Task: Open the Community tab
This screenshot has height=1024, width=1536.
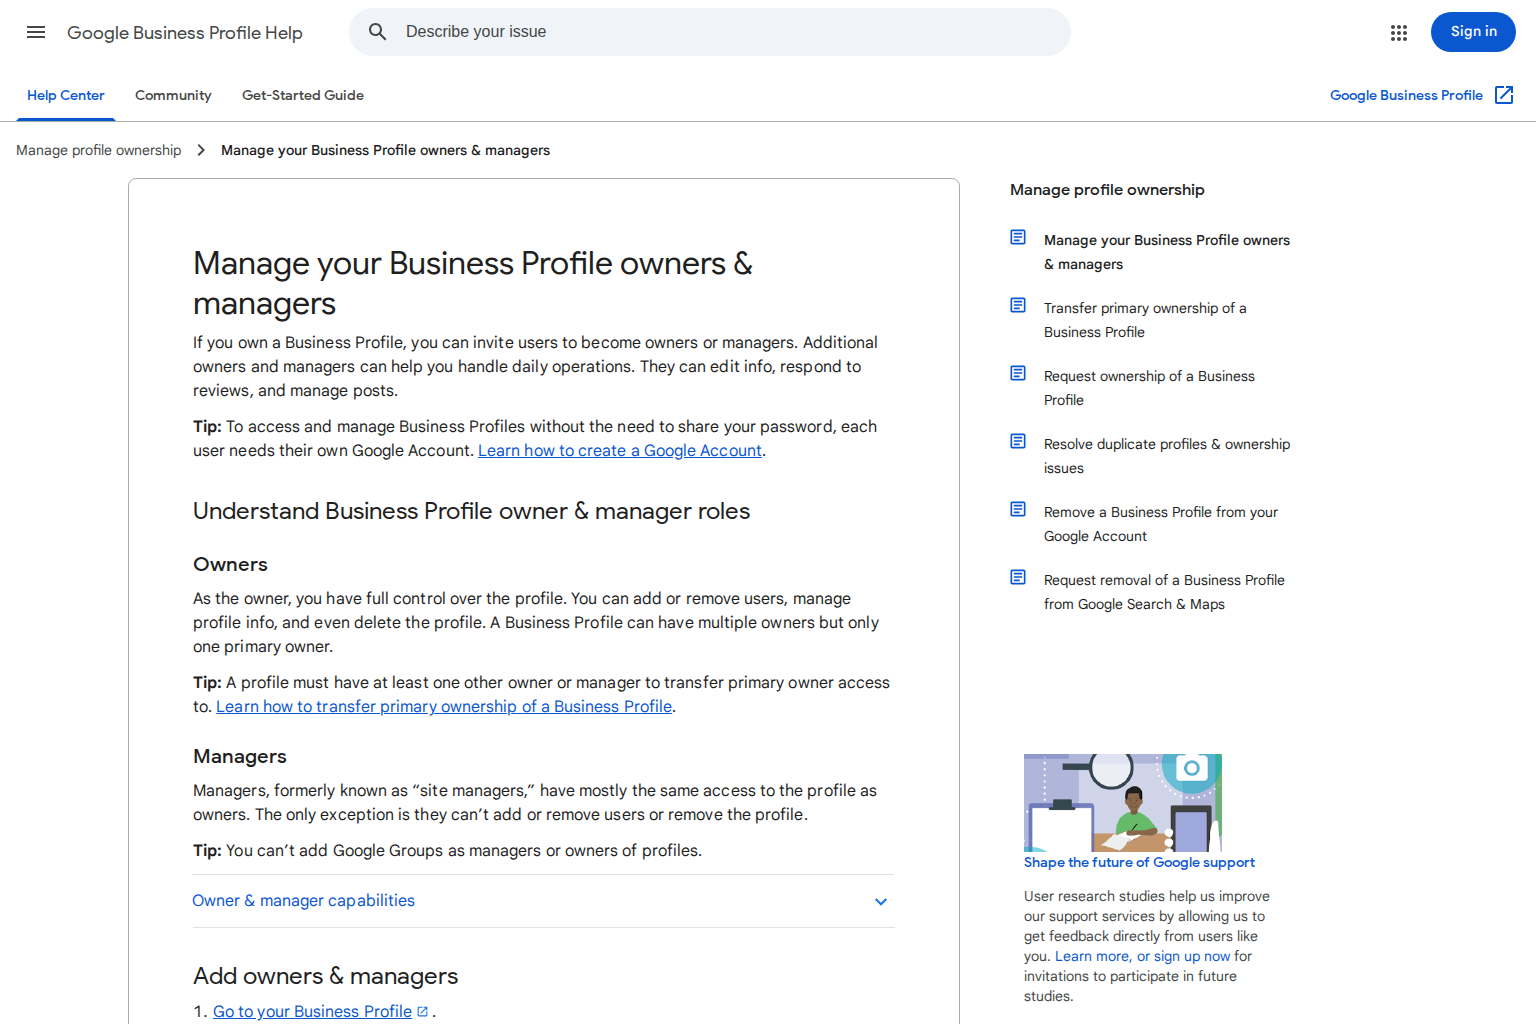Action: pos(173,95)
